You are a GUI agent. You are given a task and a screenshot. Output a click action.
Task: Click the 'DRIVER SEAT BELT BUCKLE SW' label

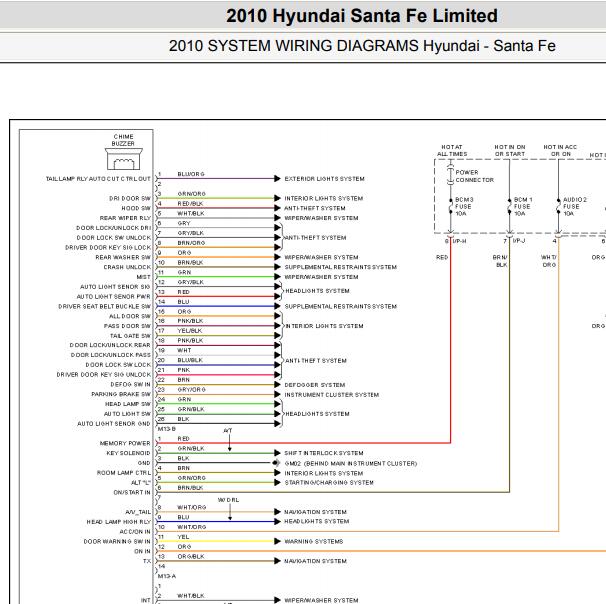tap(104, 306)
